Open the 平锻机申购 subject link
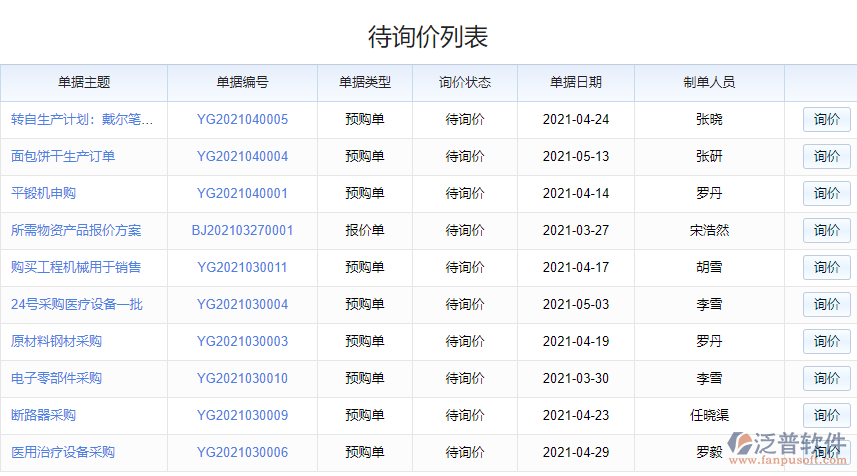This screenshot has width=857, height=476. pos(43,193)
